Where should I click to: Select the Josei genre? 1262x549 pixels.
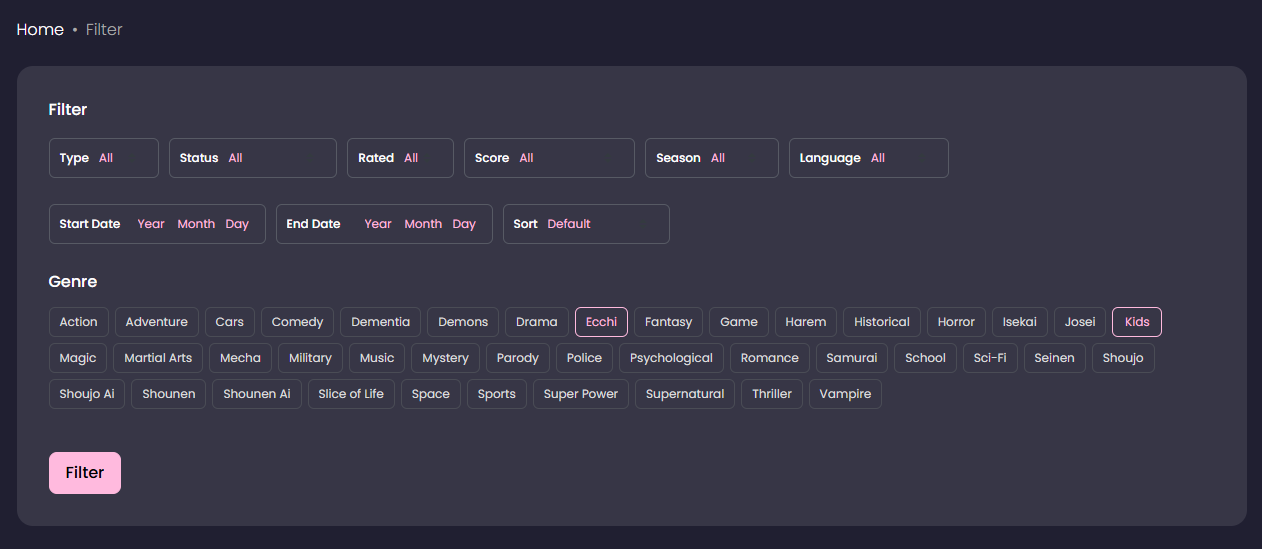tap(1080, 322)
